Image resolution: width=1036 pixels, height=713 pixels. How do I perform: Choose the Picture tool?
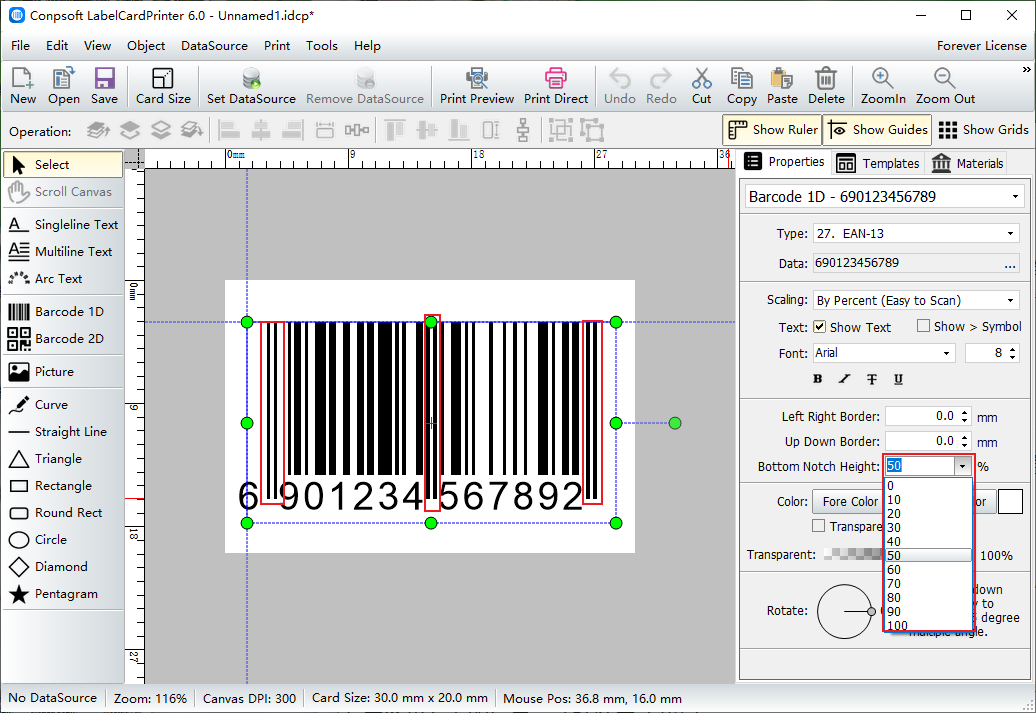63,371
